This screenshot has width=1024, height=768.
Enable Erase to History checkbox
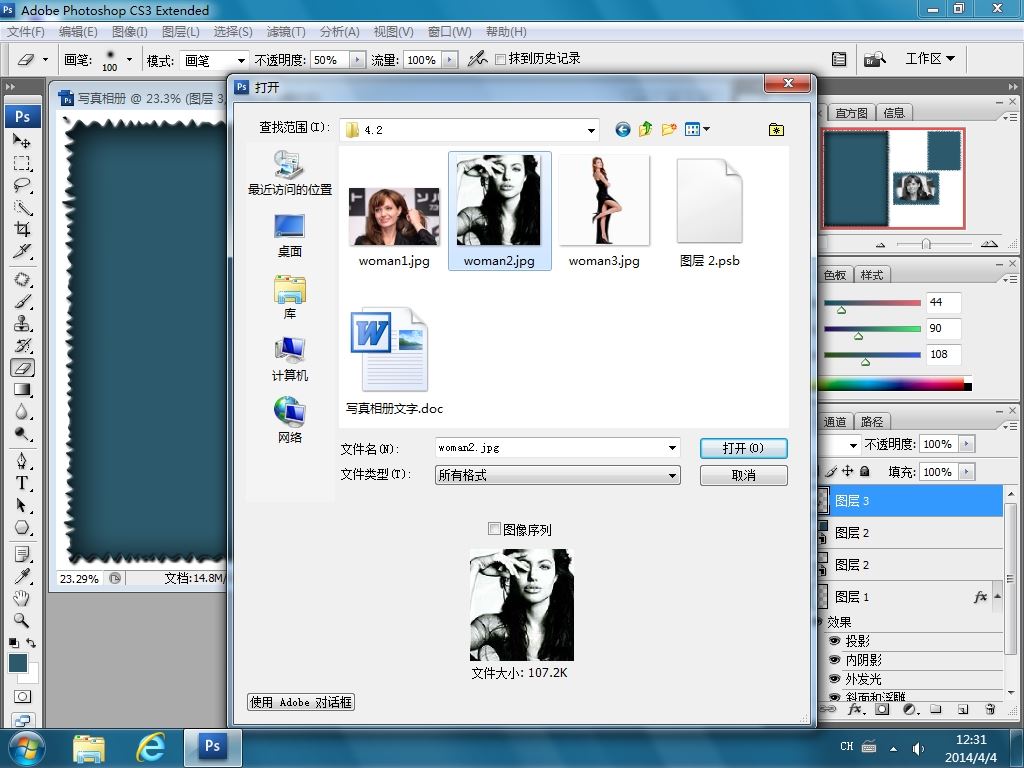point(500,59)
